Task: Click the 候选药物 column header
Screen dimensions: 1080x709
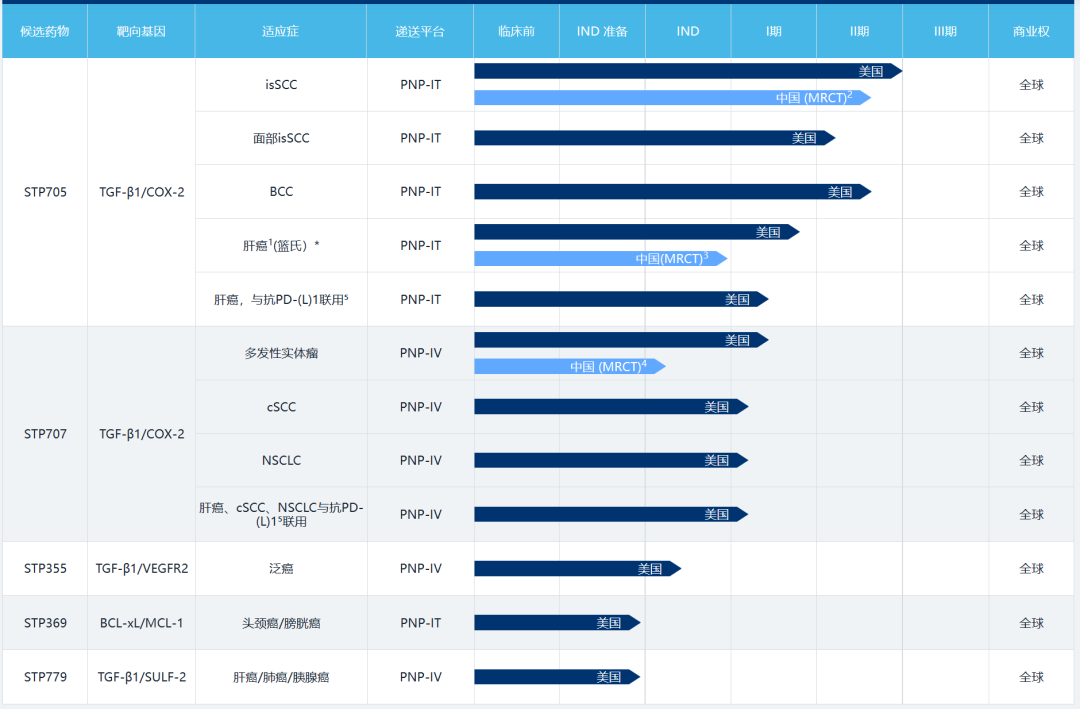Action: (x=44, y=31)
